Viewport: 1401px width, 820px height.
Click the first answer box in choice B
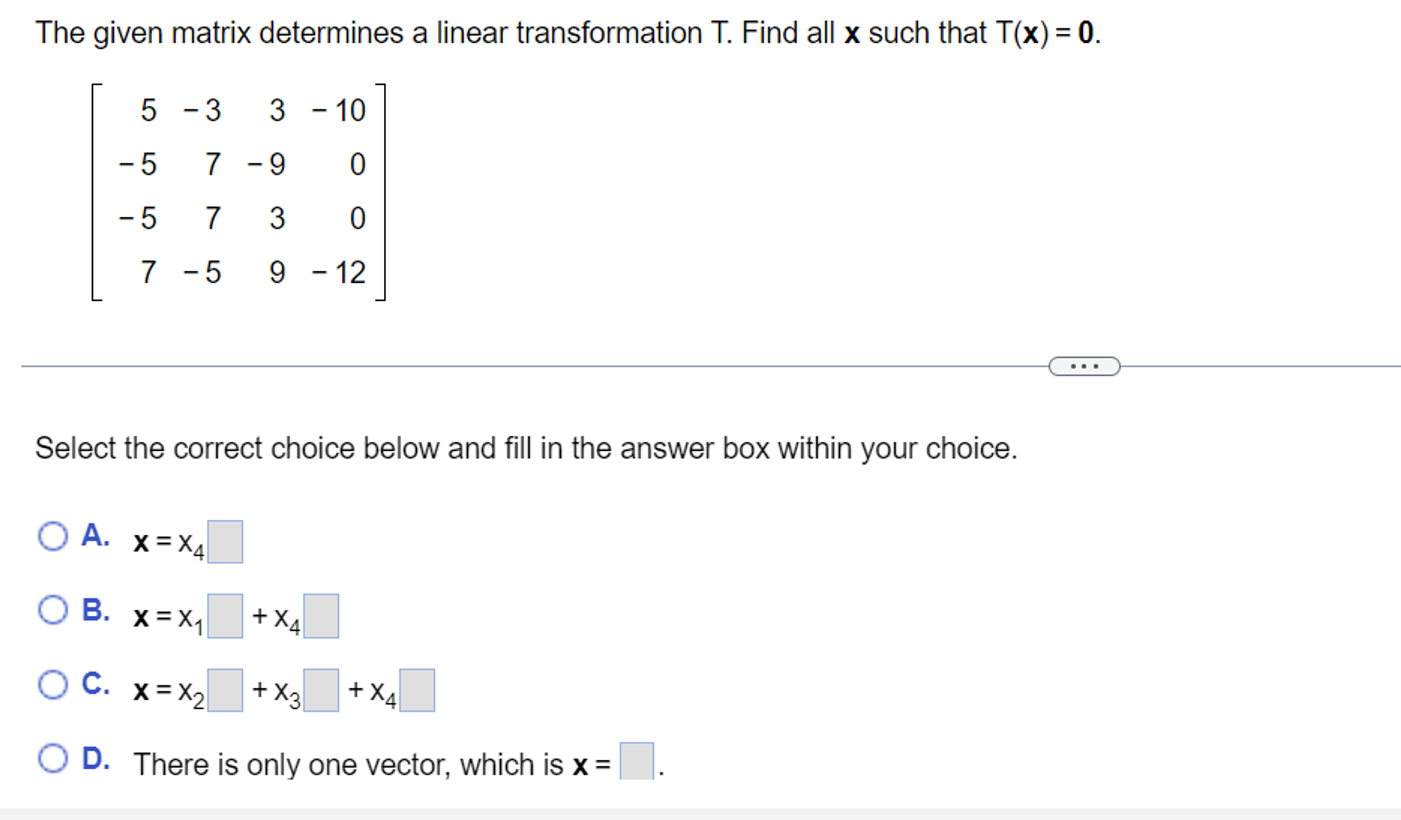[224, 617]
